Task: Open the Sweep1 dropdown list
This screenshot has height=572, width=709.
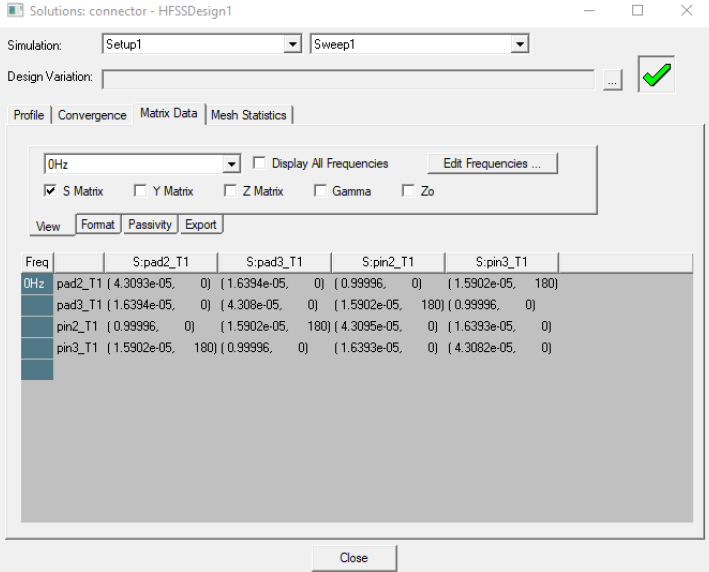Action: coord(519,45)
